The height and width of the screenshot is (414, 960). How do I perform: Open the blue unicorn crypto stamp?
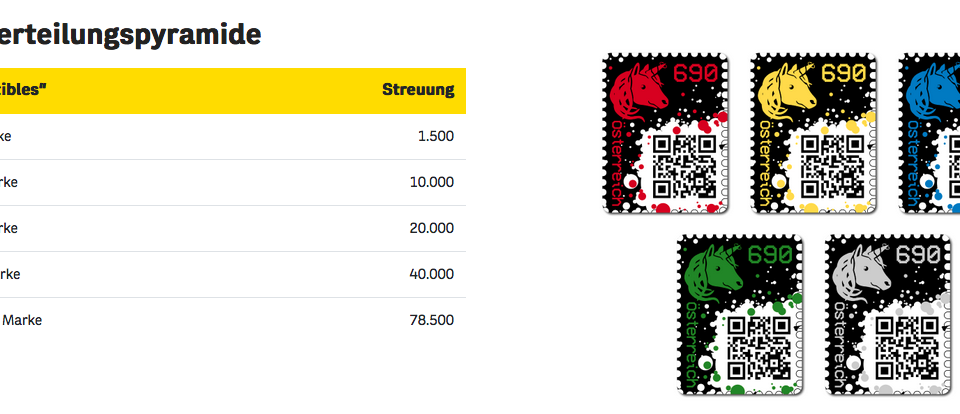click(929, 134)
